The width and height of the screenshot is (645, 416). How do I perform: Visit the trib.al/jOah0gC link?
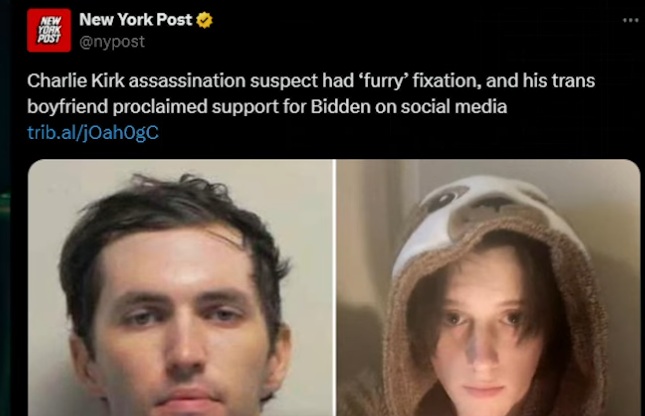(93, 132)
